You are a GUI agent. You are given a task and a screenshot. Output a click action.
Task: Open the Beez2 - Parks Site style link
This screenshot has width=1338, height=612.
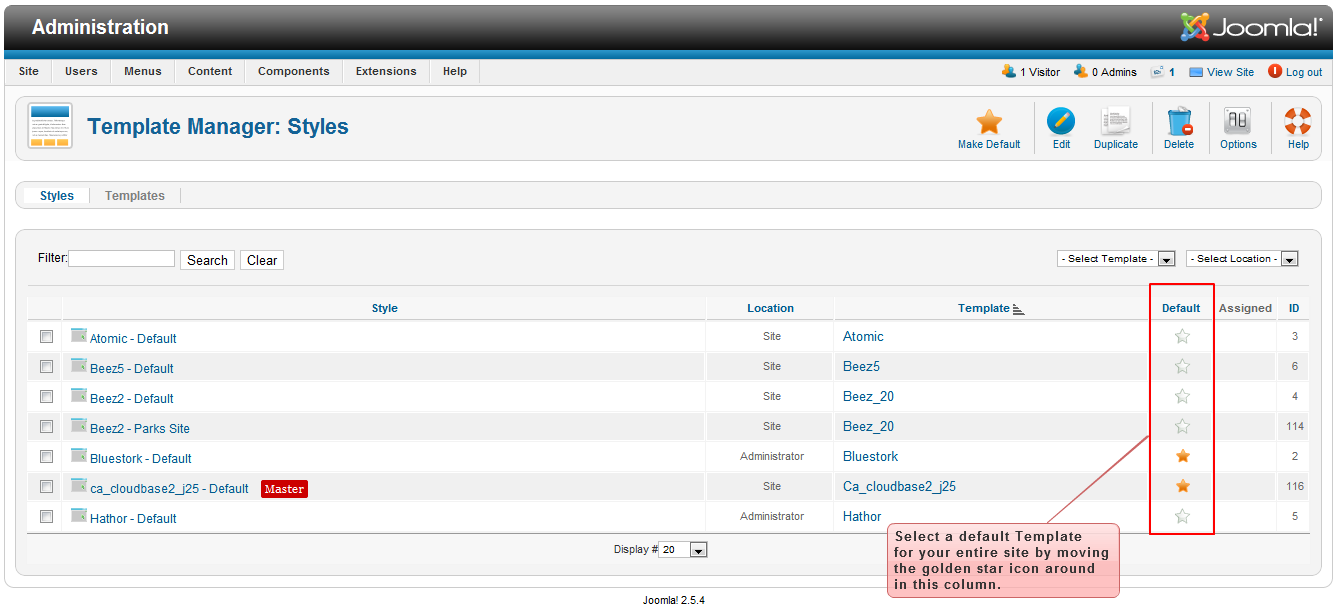(x=140, y=429)
